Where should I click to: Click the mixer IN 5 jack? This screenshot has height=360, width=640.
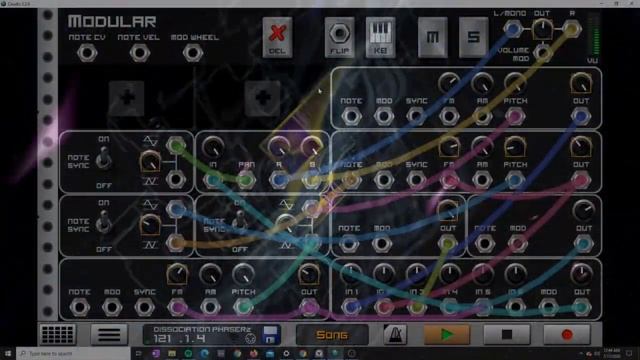(482, 307)
